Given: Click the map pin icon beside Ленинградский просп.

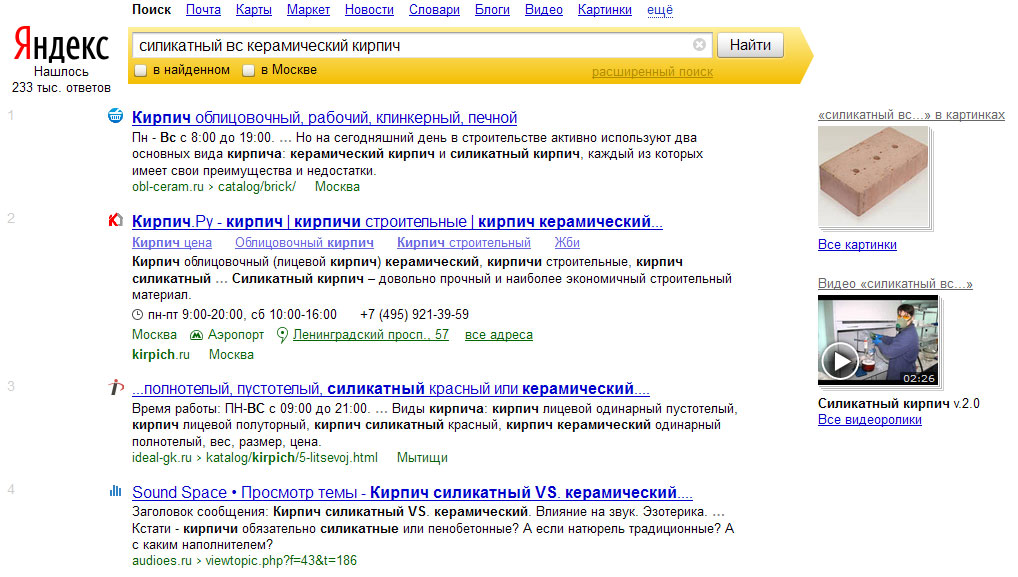Looking at the screenshot, I should coord(282,335).
